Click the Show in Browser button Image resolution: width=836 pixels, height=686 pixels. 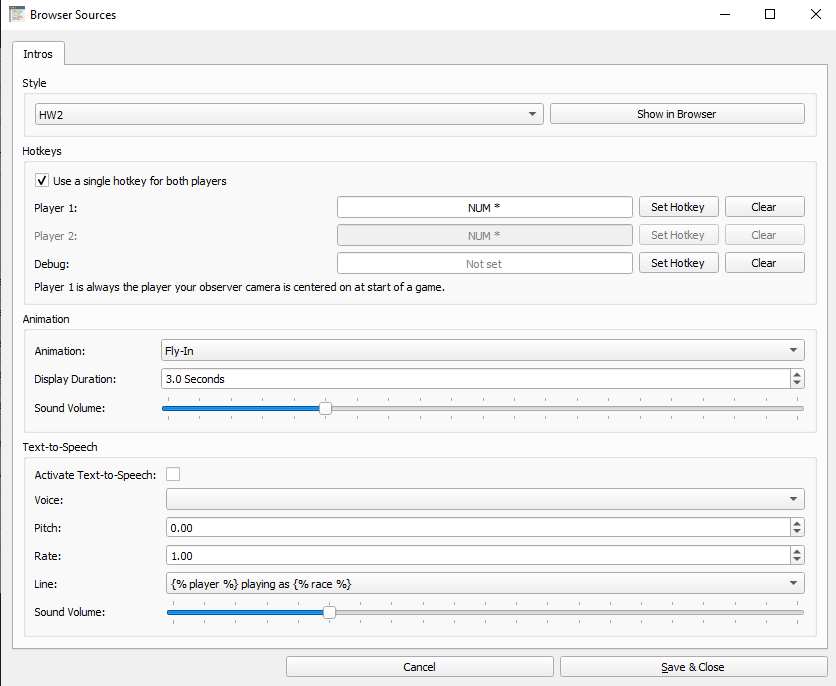[677, 113]
